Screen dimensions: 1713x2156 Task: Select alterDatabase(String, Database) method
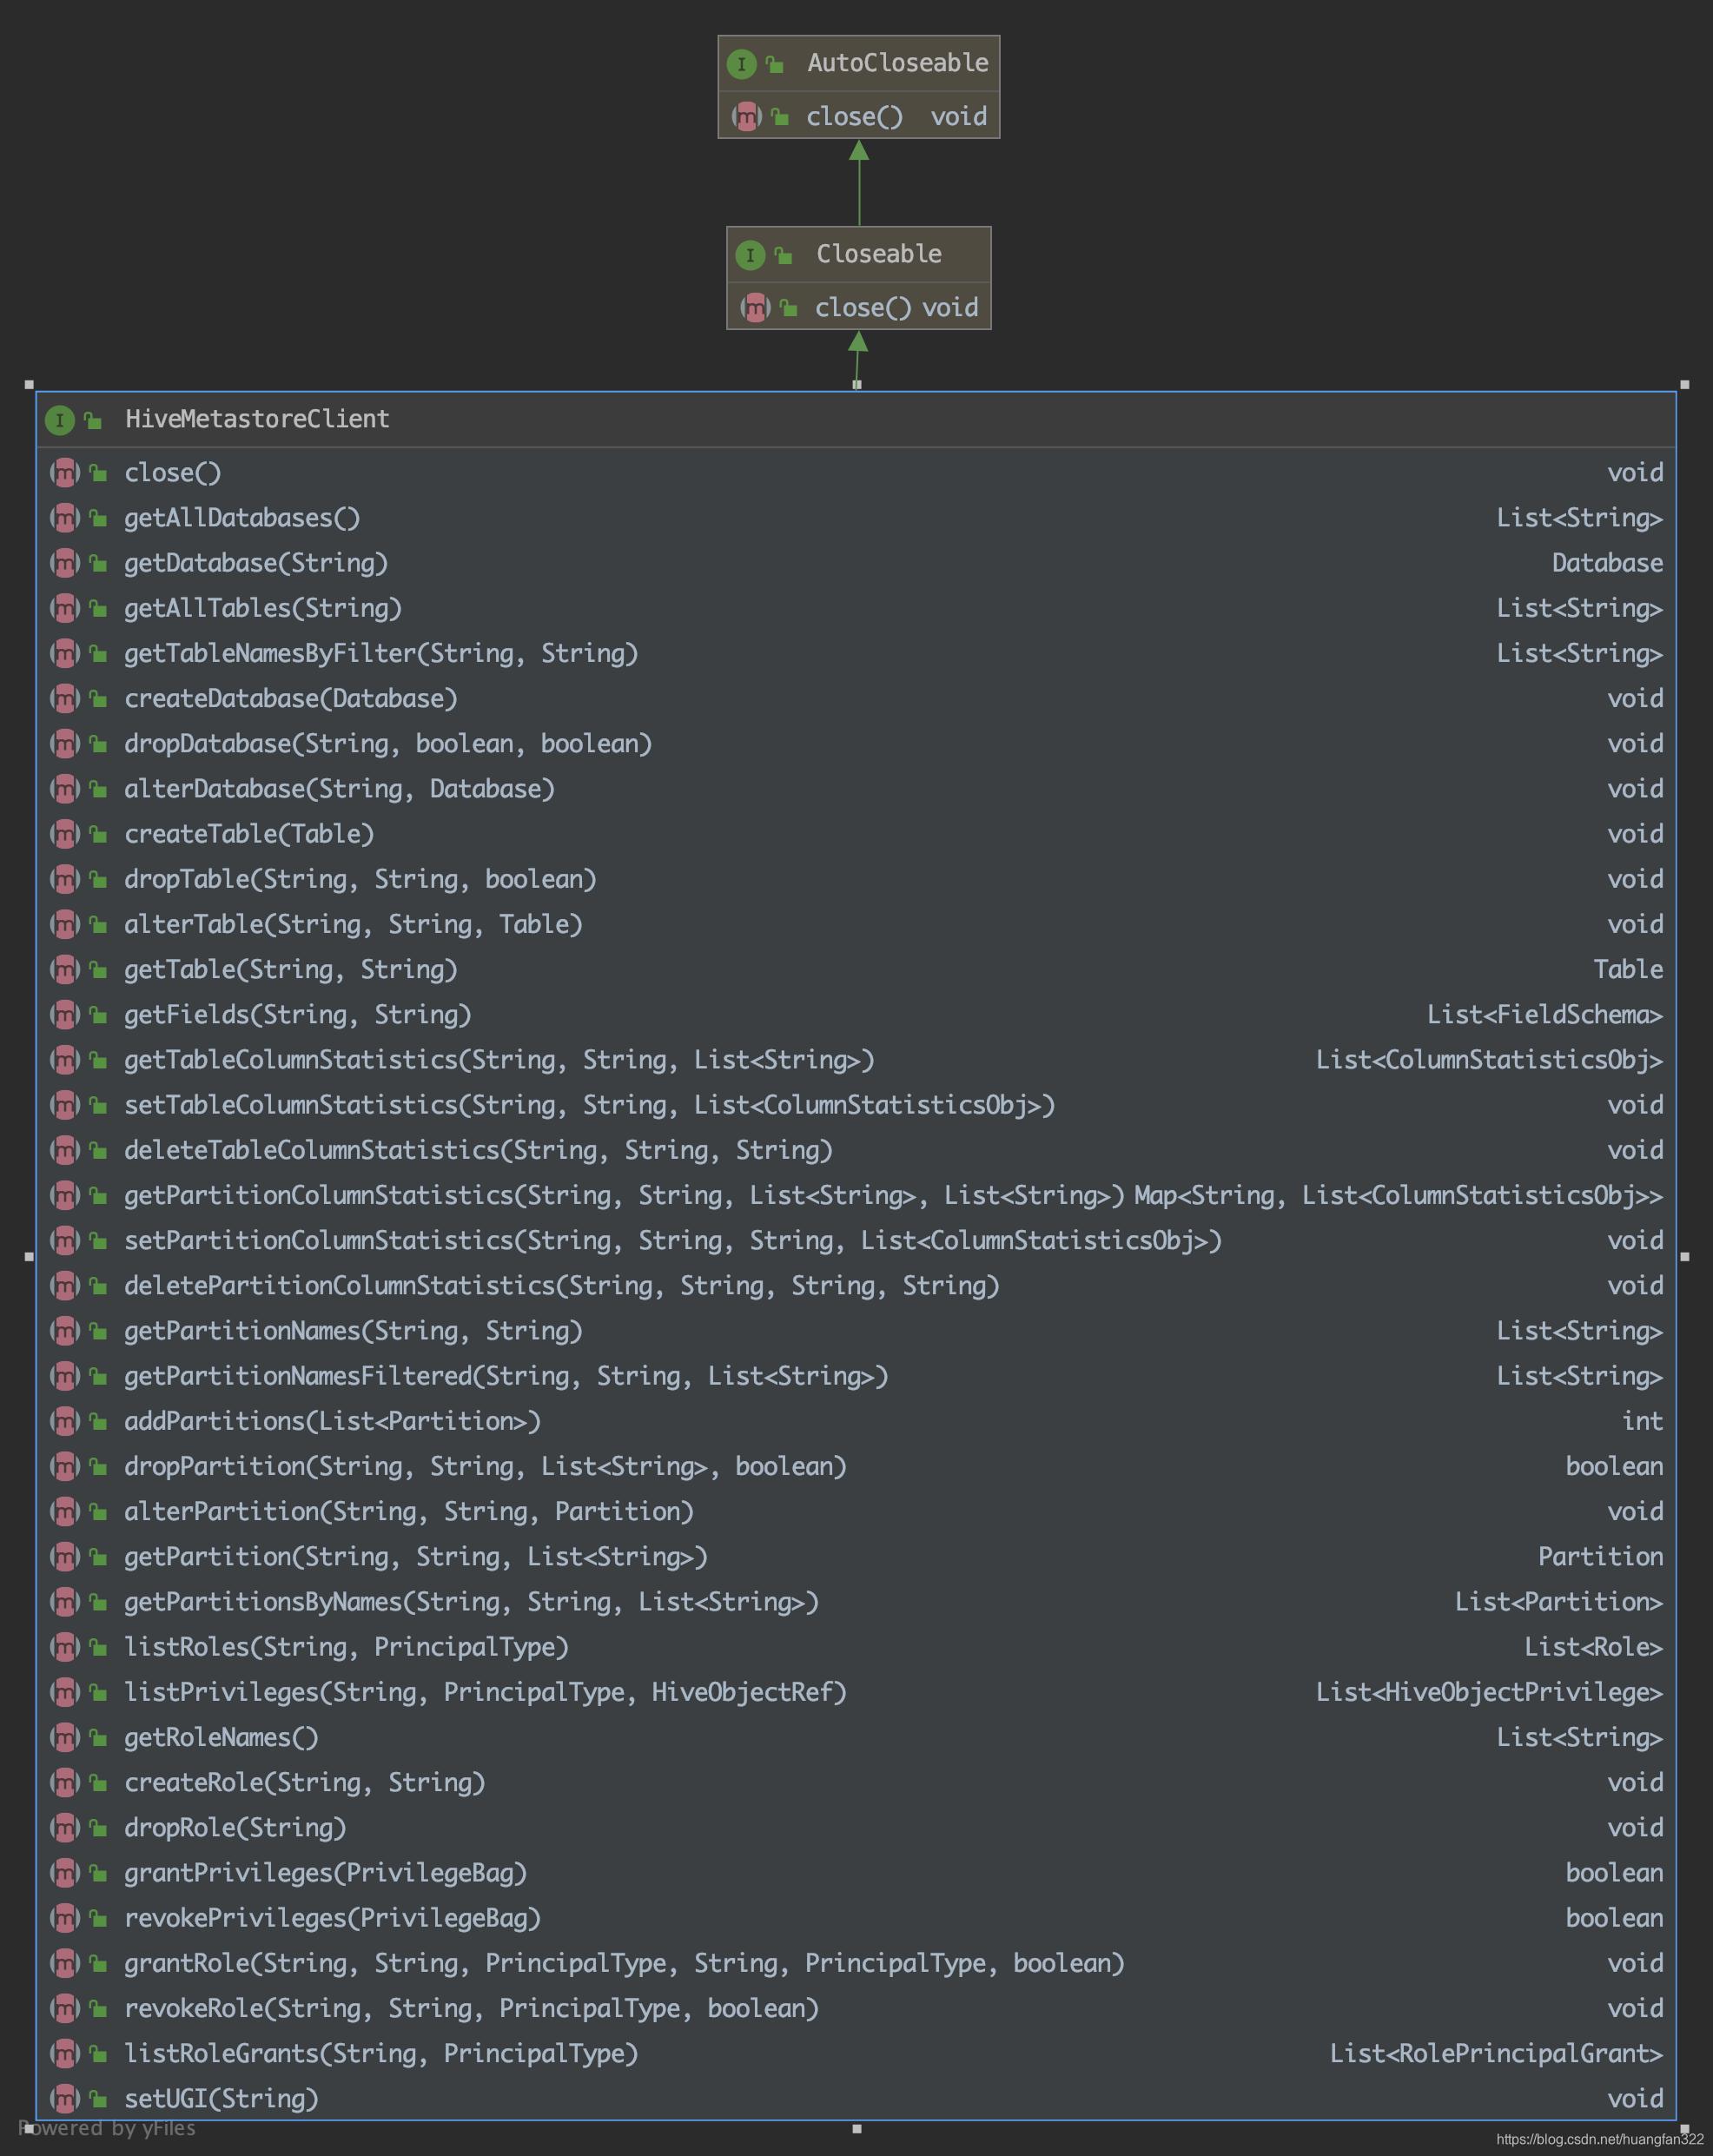pos(339,789)
